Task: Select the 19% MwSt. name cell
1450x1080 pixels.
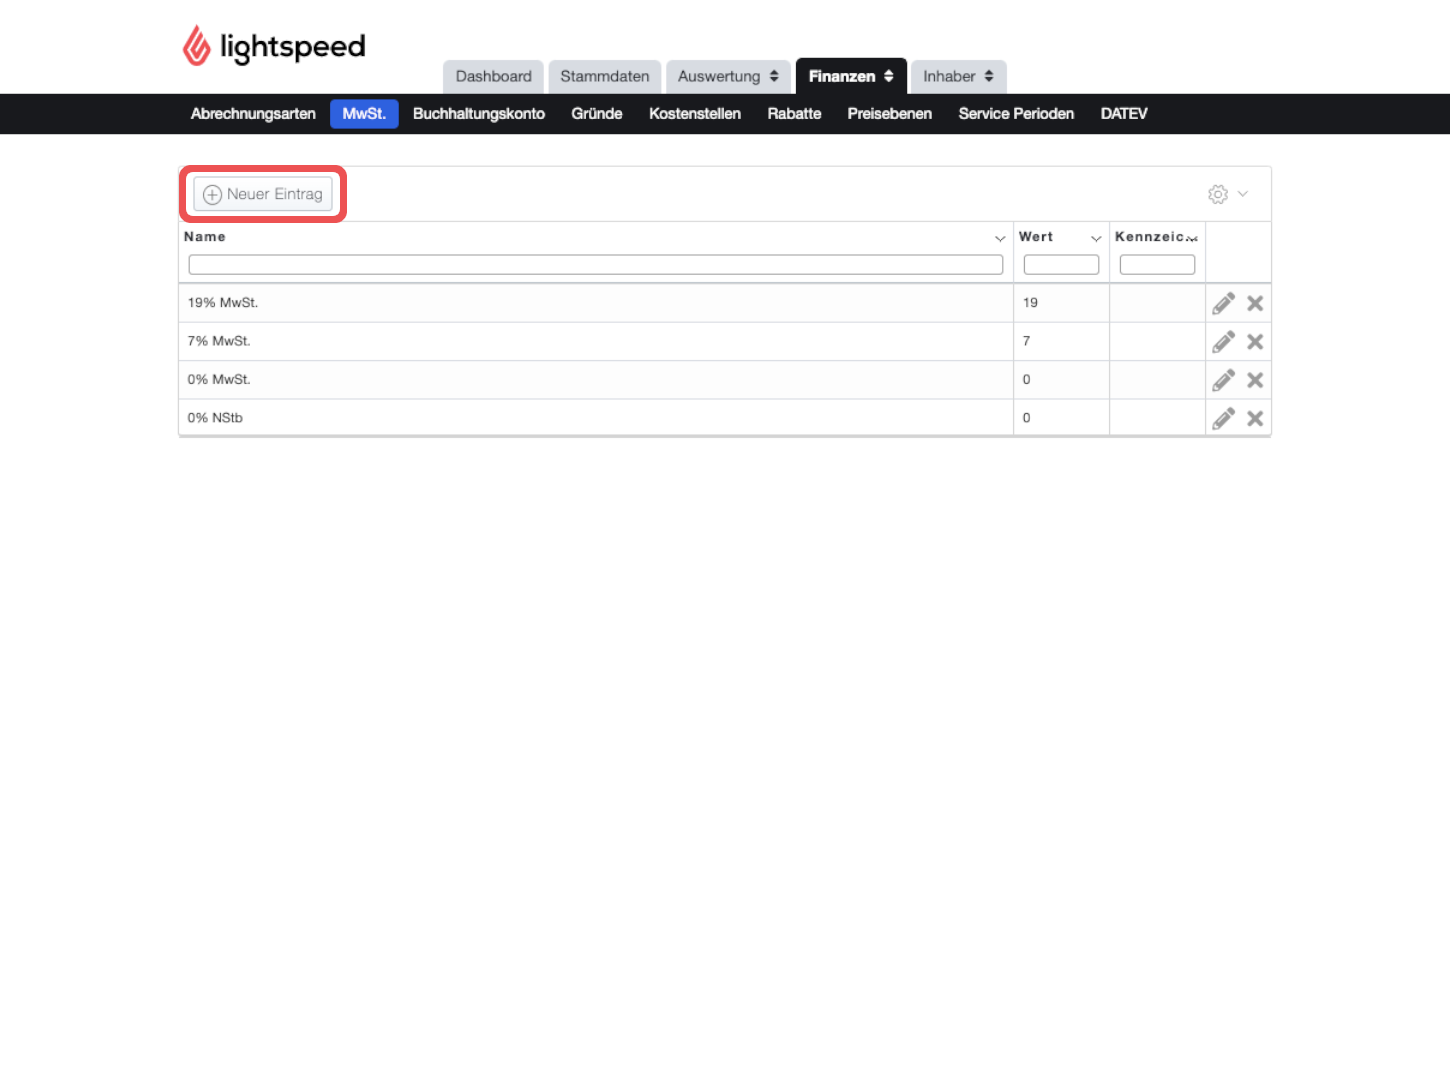Action: (596, 303)
